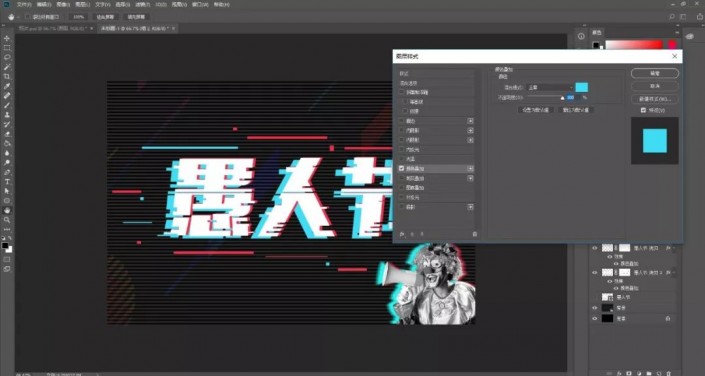Select the Crop tool
Viewport: 705px width, 376px height.
(7, 76)
